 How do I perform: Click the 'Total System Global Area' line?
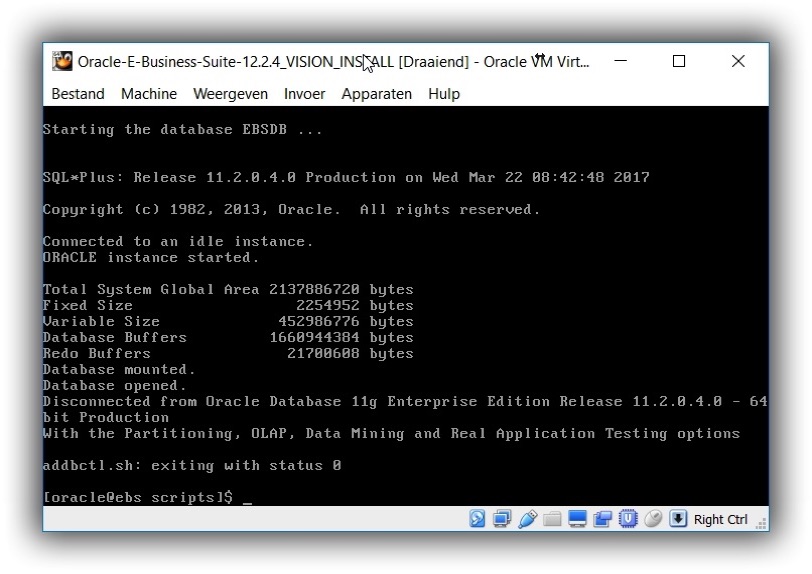click(x=228, y=290)
